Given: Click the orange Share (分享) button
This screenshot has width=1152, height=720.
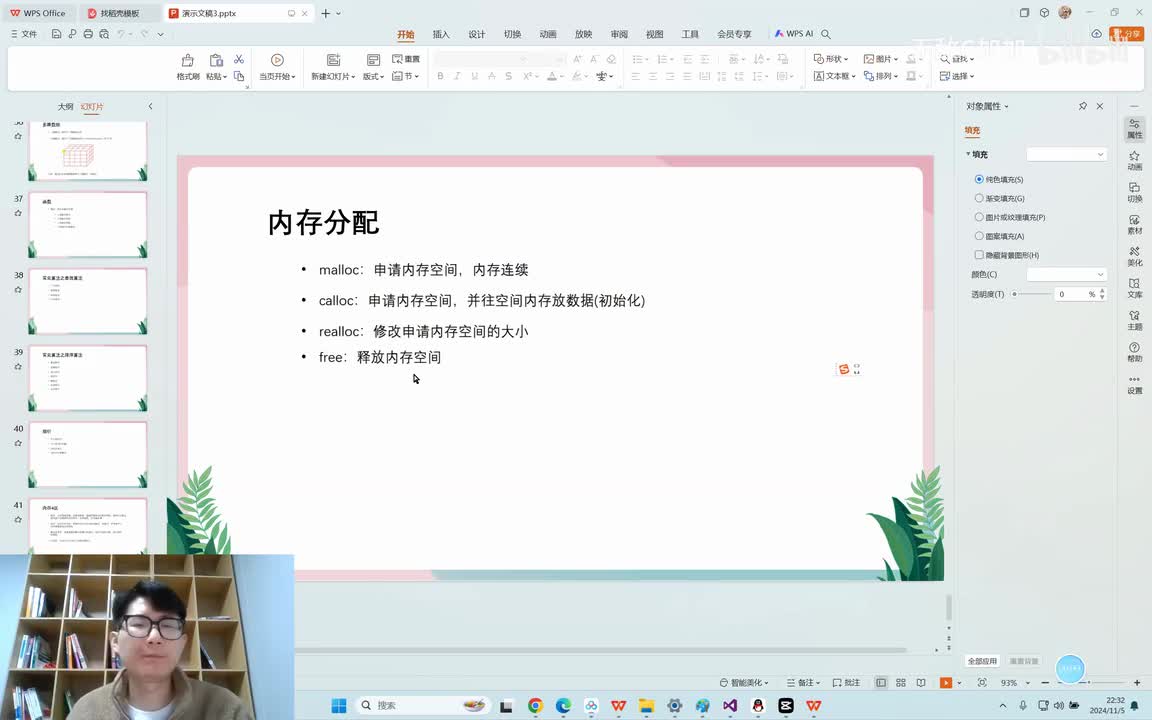Looking at the screenshot, I should (x=1126, y=34).
